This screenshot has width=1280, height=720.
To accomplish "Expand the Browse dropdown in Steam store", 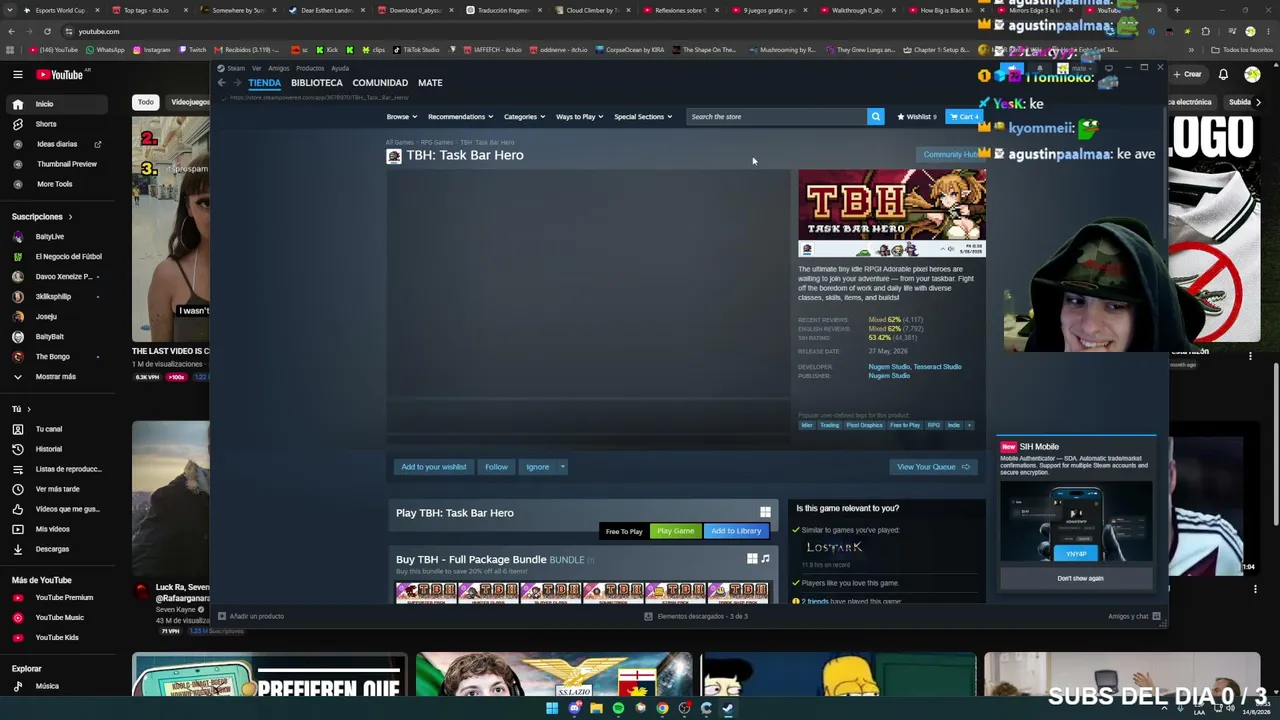I will [401, 117].
